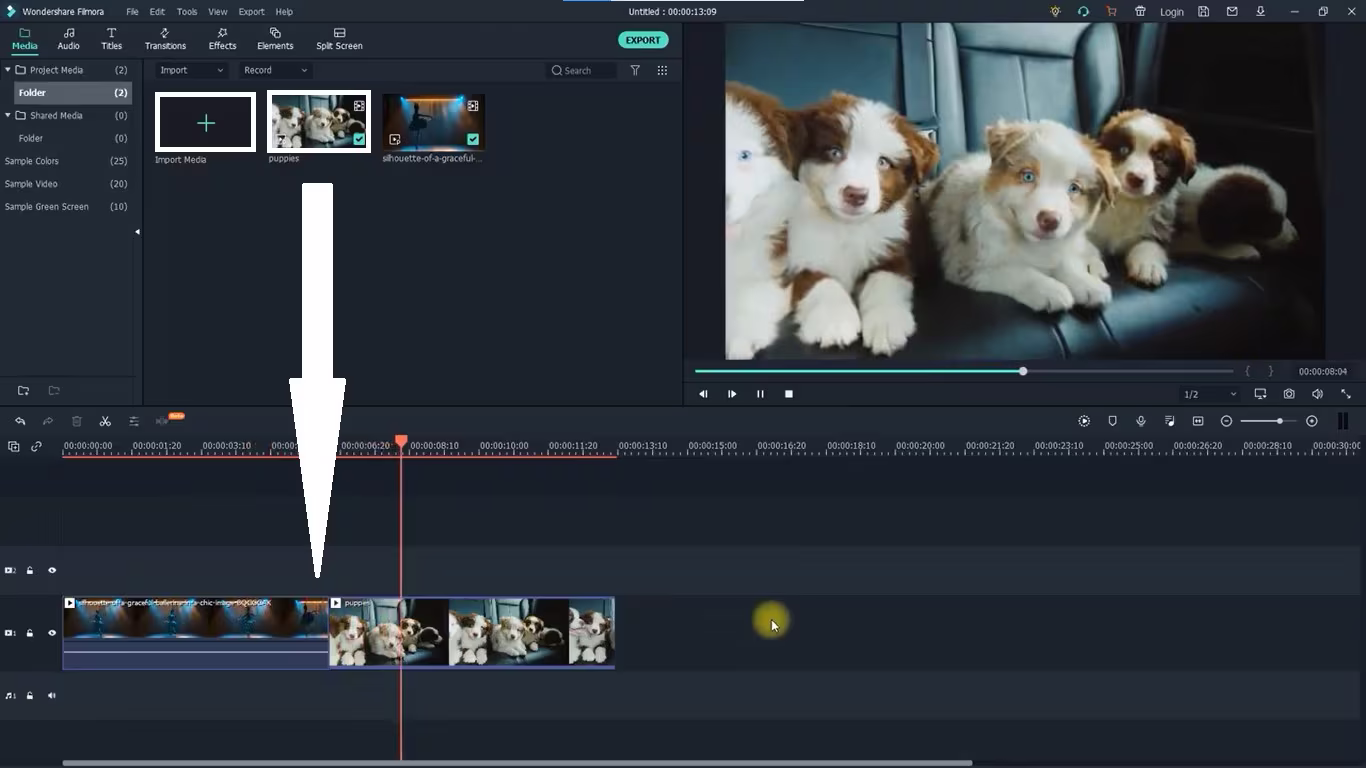The height and width of the screenshot is (768, 1366).
Task: Click the EXPORT button
Action: coord(643,40)
